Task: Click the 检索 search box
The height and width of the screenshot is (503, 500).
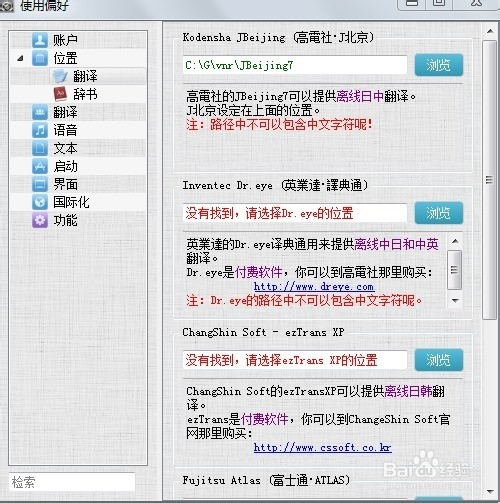Action: (72, 482)
